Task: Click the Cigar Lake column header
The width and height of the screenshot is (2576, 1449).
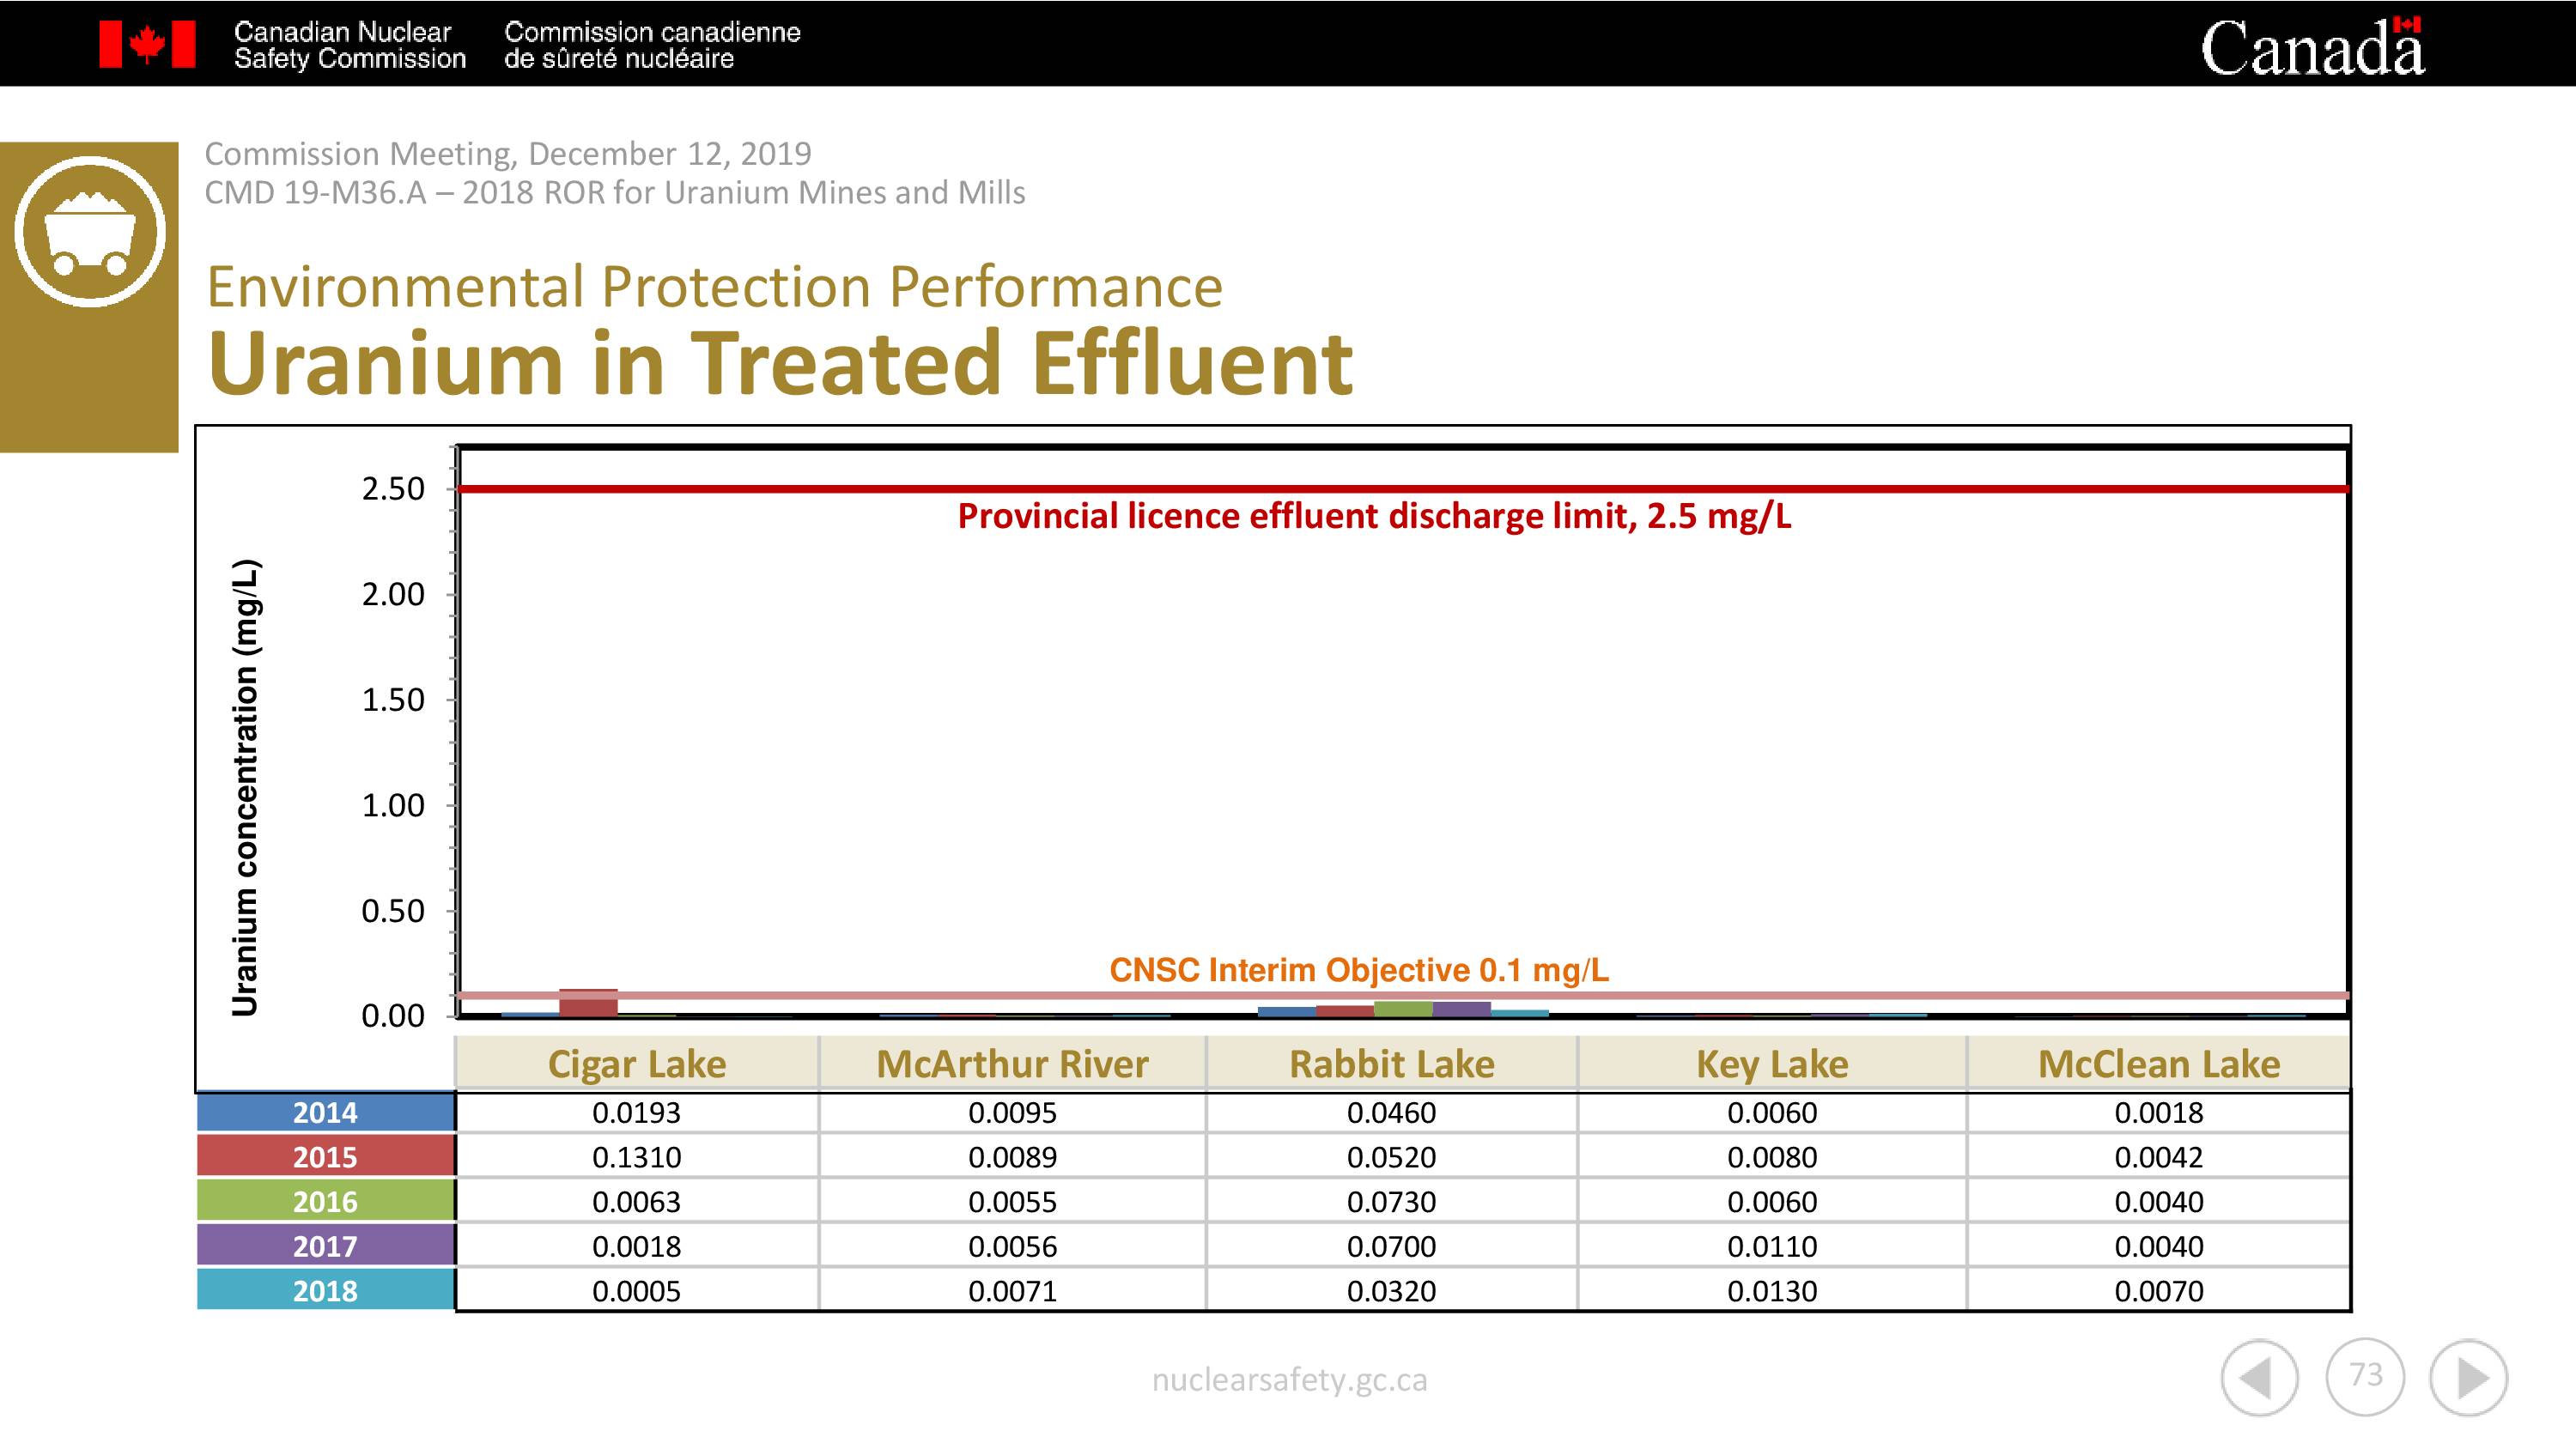Action: 637,1063
